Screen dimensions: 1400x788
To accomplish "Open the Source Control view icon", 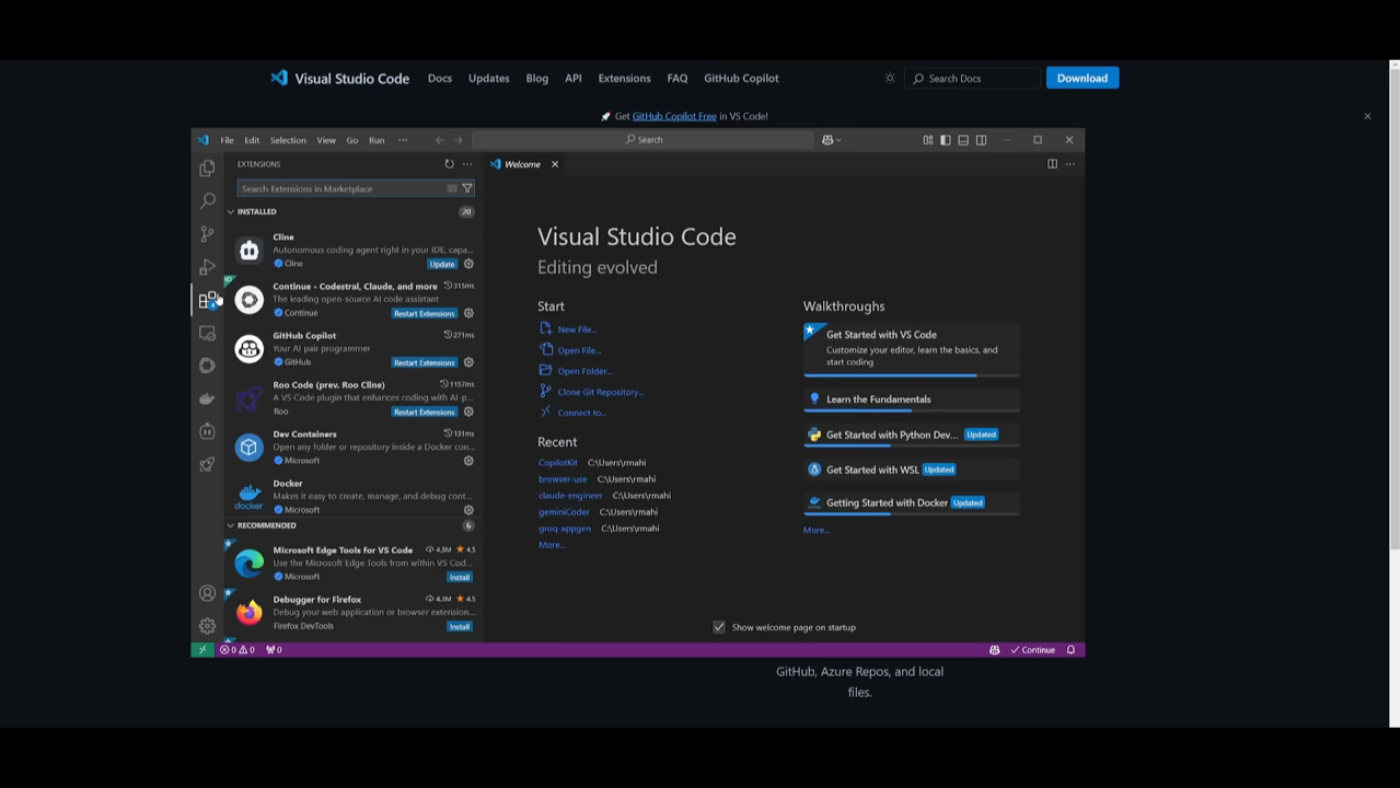I will (207, 234).
